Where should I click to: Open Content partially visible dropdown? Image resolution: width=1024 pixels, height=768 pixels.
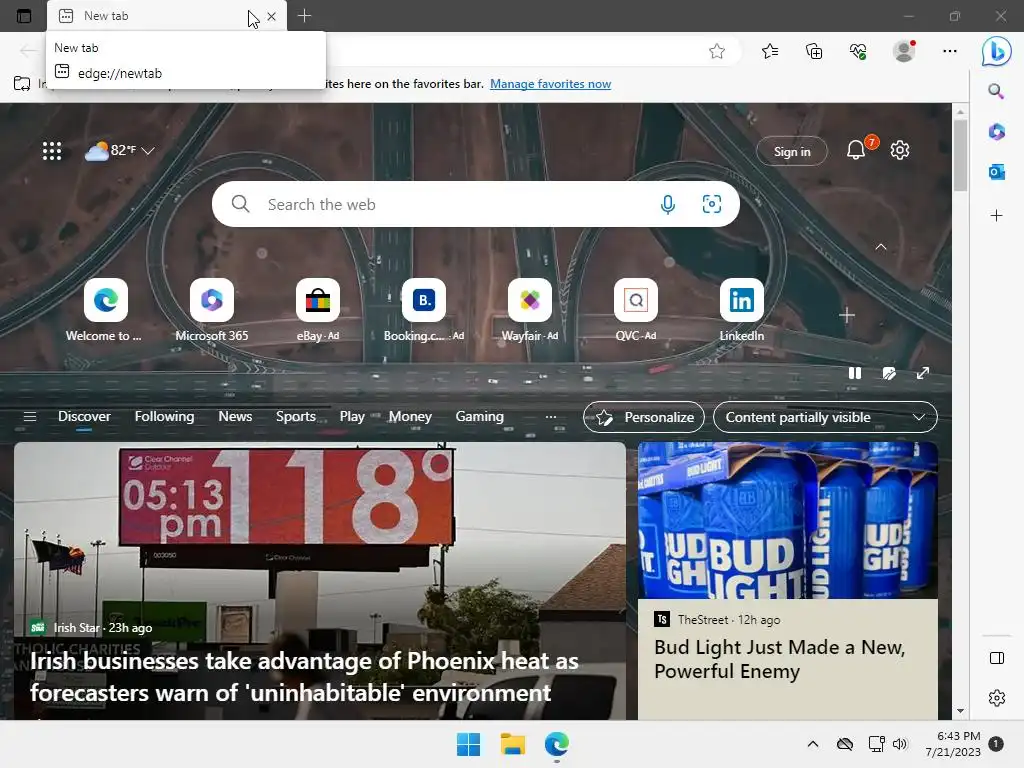coord(825,417)
